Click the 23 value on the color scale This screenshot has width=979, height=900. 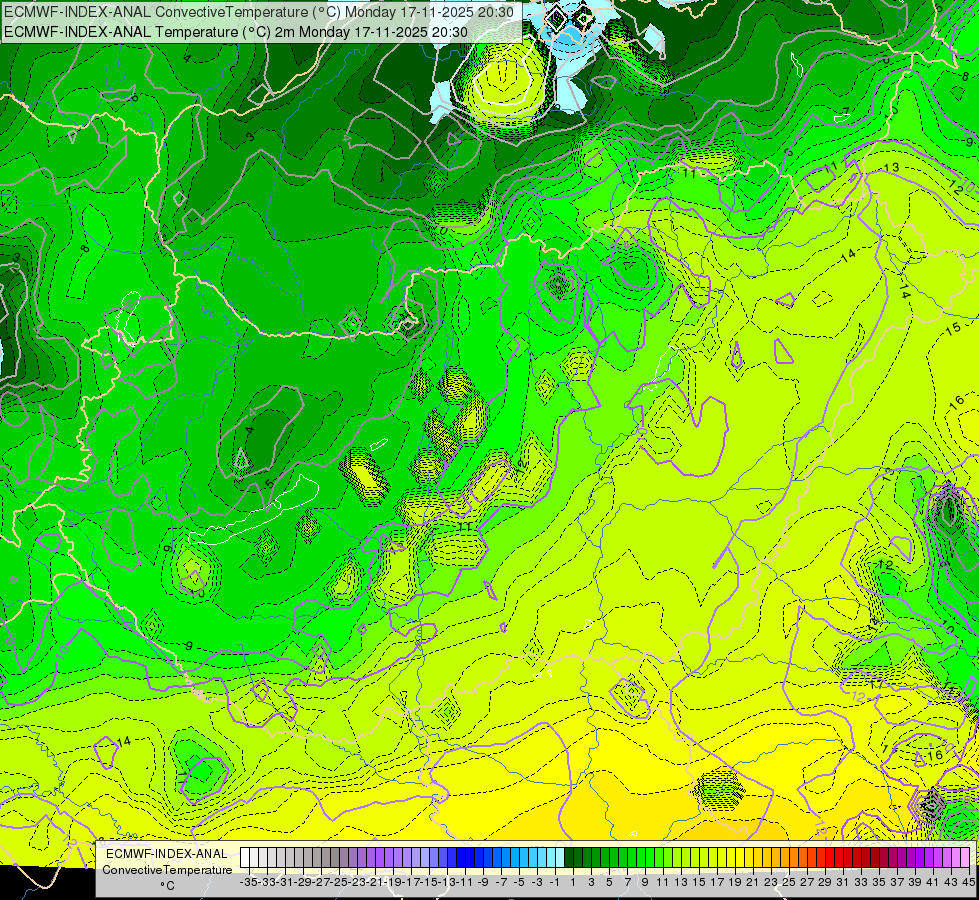pyautogui.click(x=772, y=883)
